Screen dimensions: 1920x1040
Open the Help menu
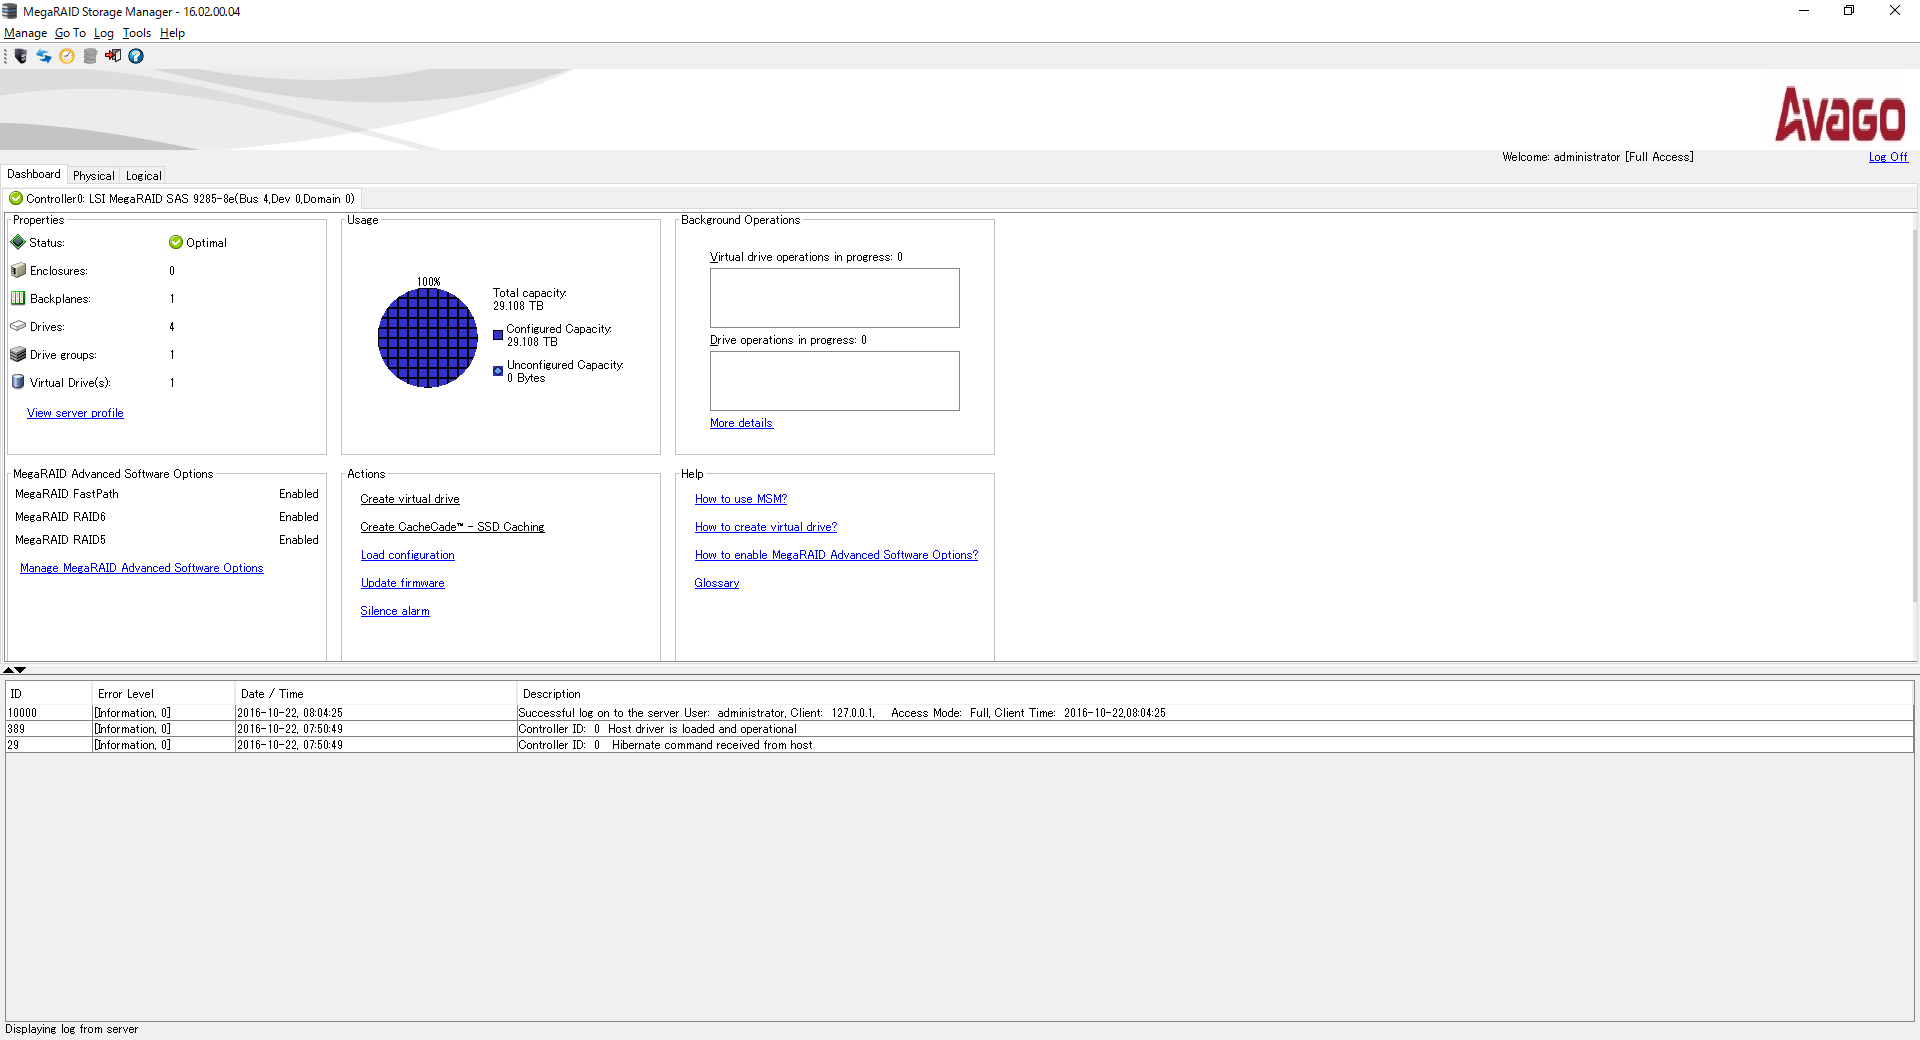(x=172, y=33)
